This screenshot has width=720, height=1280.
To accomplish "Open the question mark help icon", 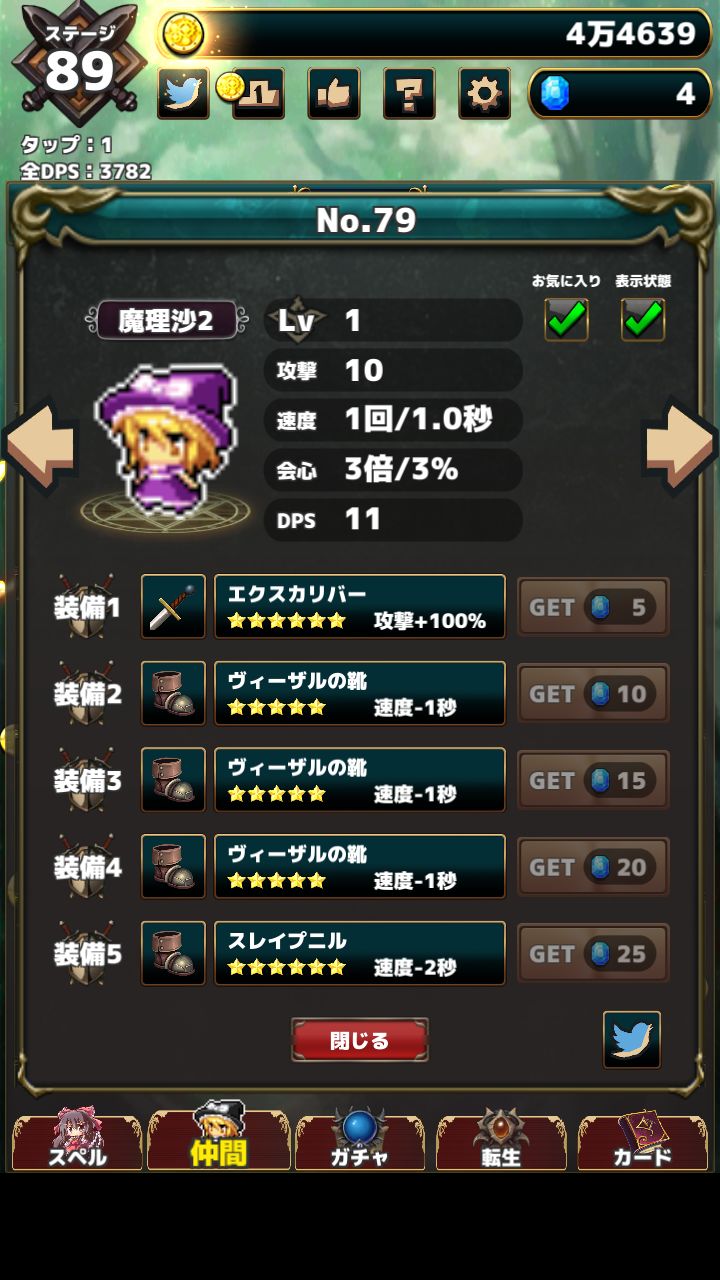I will [x=409, y=94].
